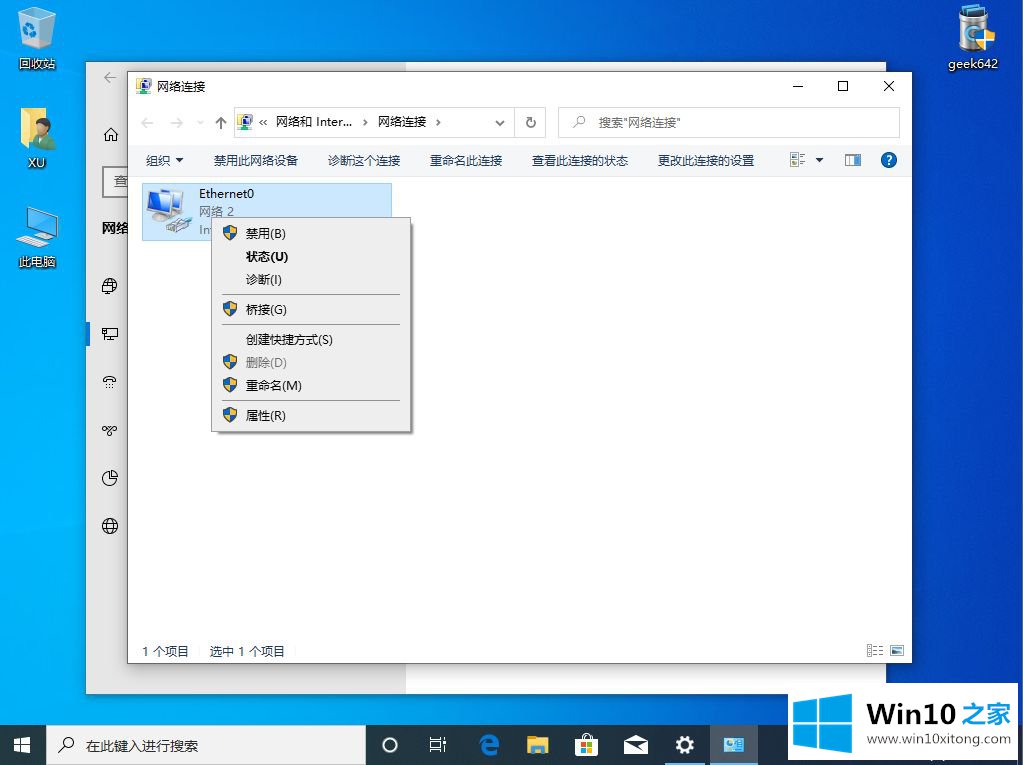1023x765 pixels.
Task: Click the 选中 1 个项目 status text
Action: pos(247,651)
